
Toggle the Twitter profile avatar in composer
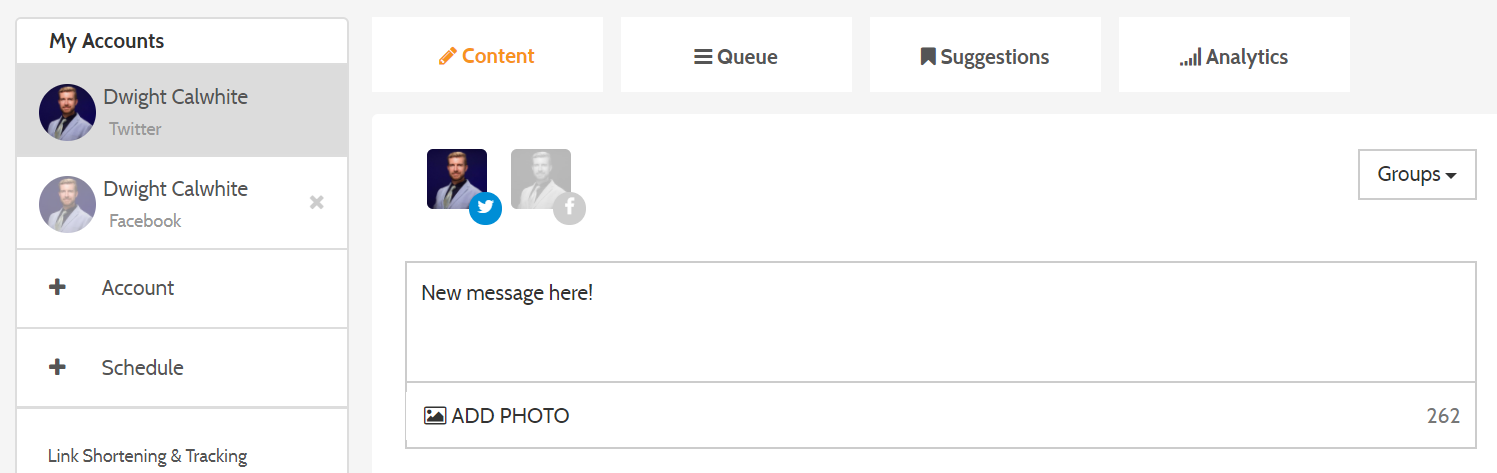pos(457,179)
